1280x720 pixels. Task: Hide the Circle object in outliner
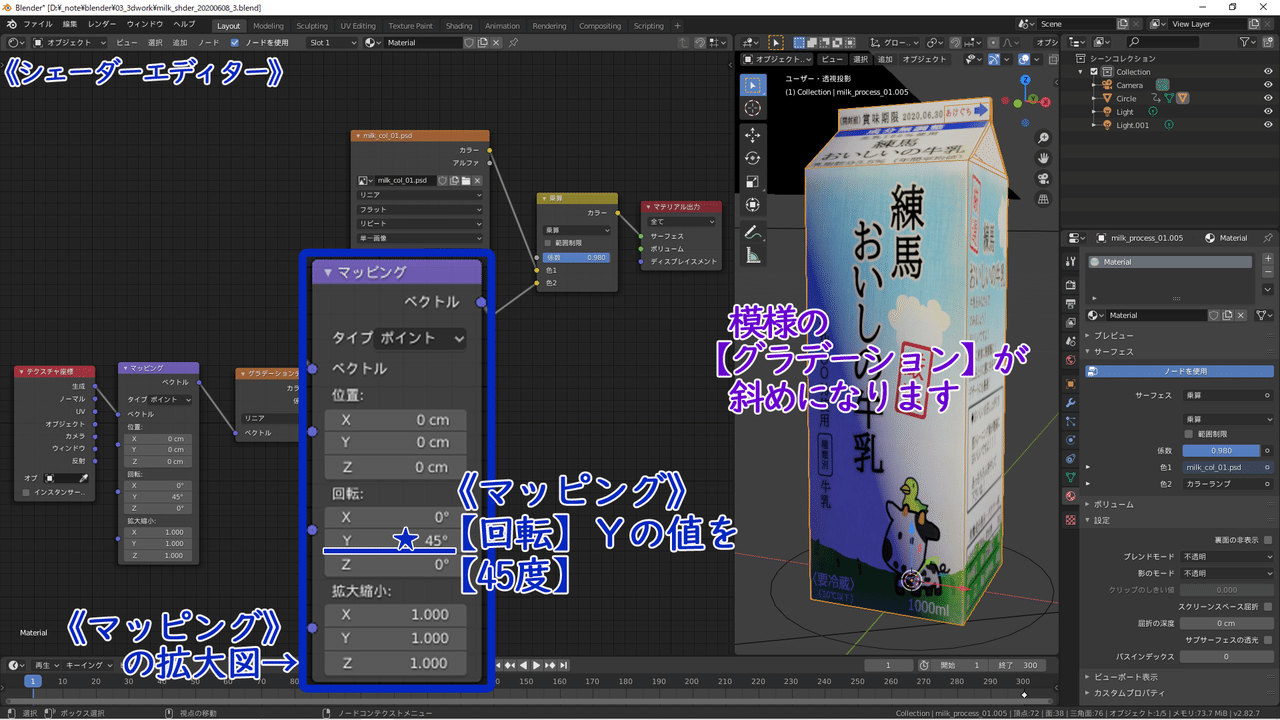pyautogui.click(x=1268, y=98)
